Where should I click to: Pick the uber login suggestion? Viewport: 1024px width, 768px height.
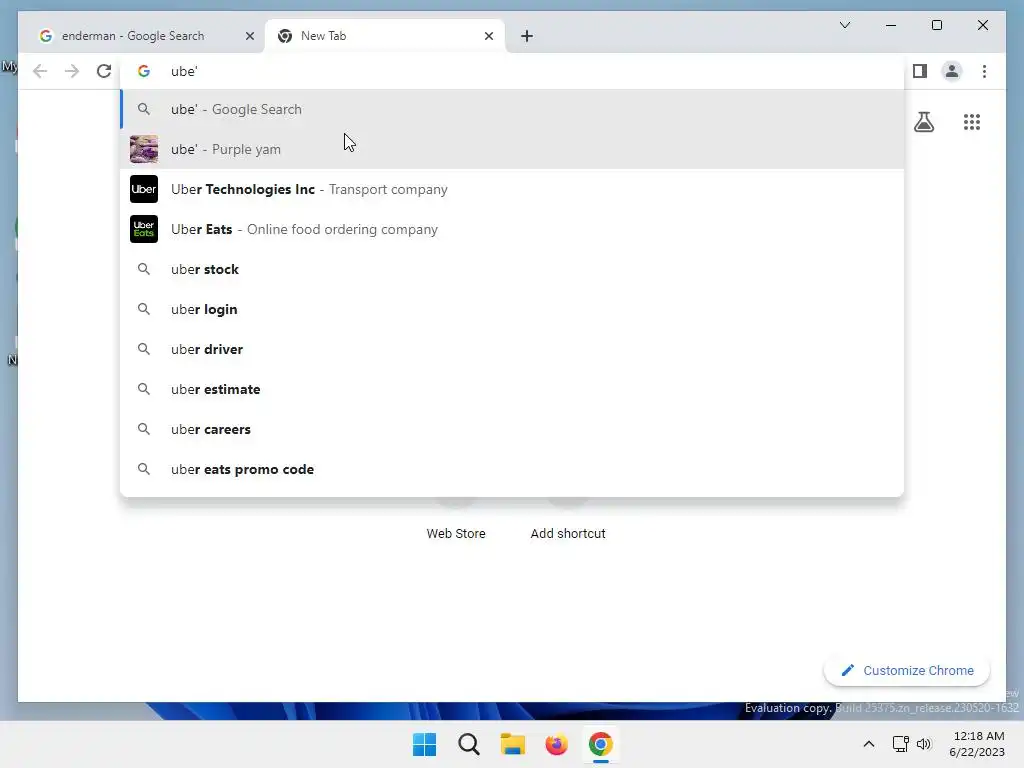(x=513, y=309)
